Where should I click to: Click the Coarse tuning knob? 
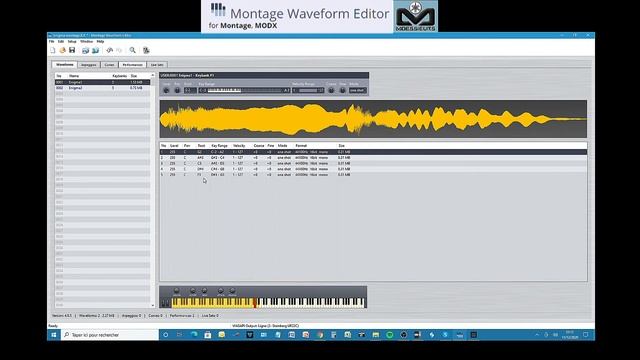point(331,90)
